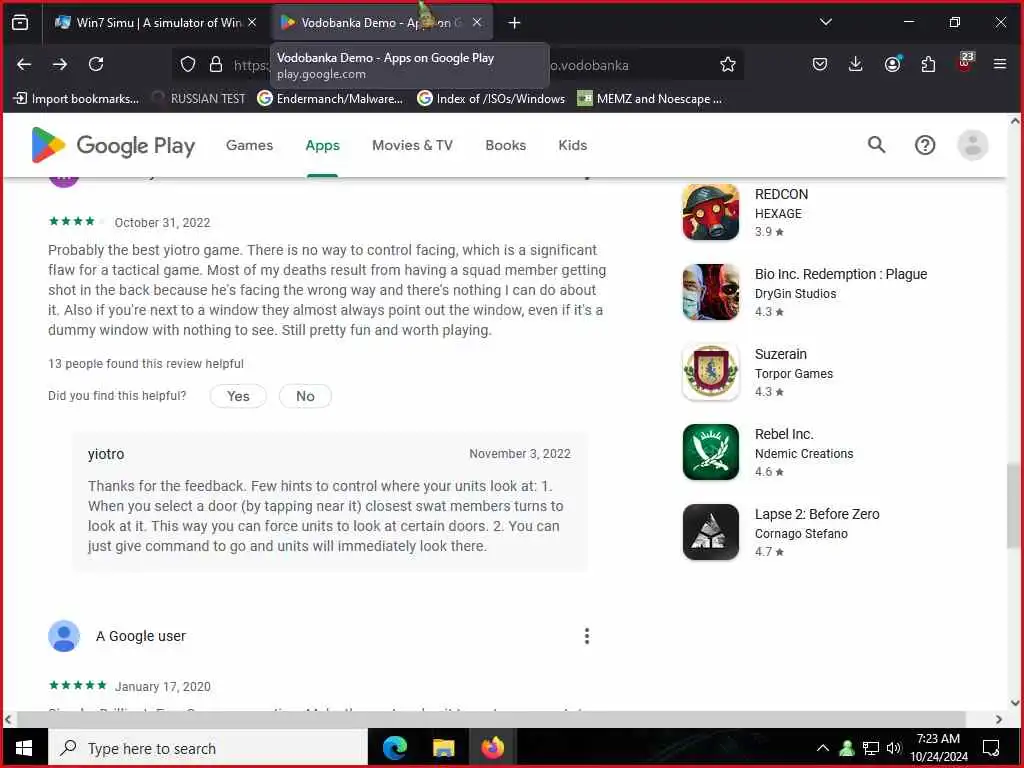
Task: Click the Firefox address bar
Action: pos(457,64)
